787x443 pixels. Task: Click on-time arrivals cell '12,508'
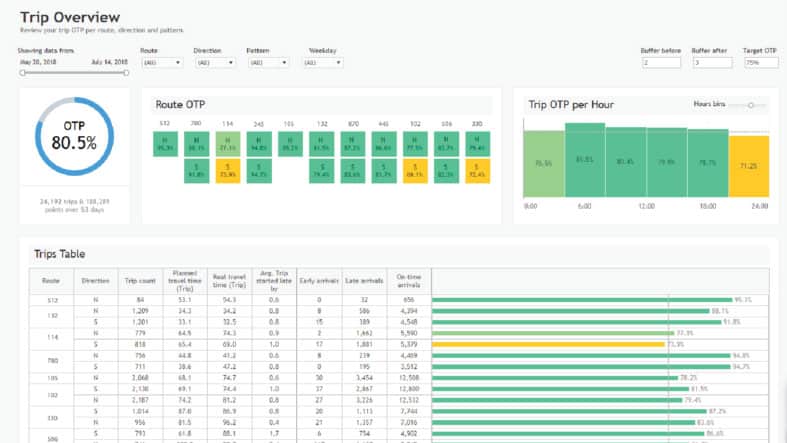coord(409,378)
